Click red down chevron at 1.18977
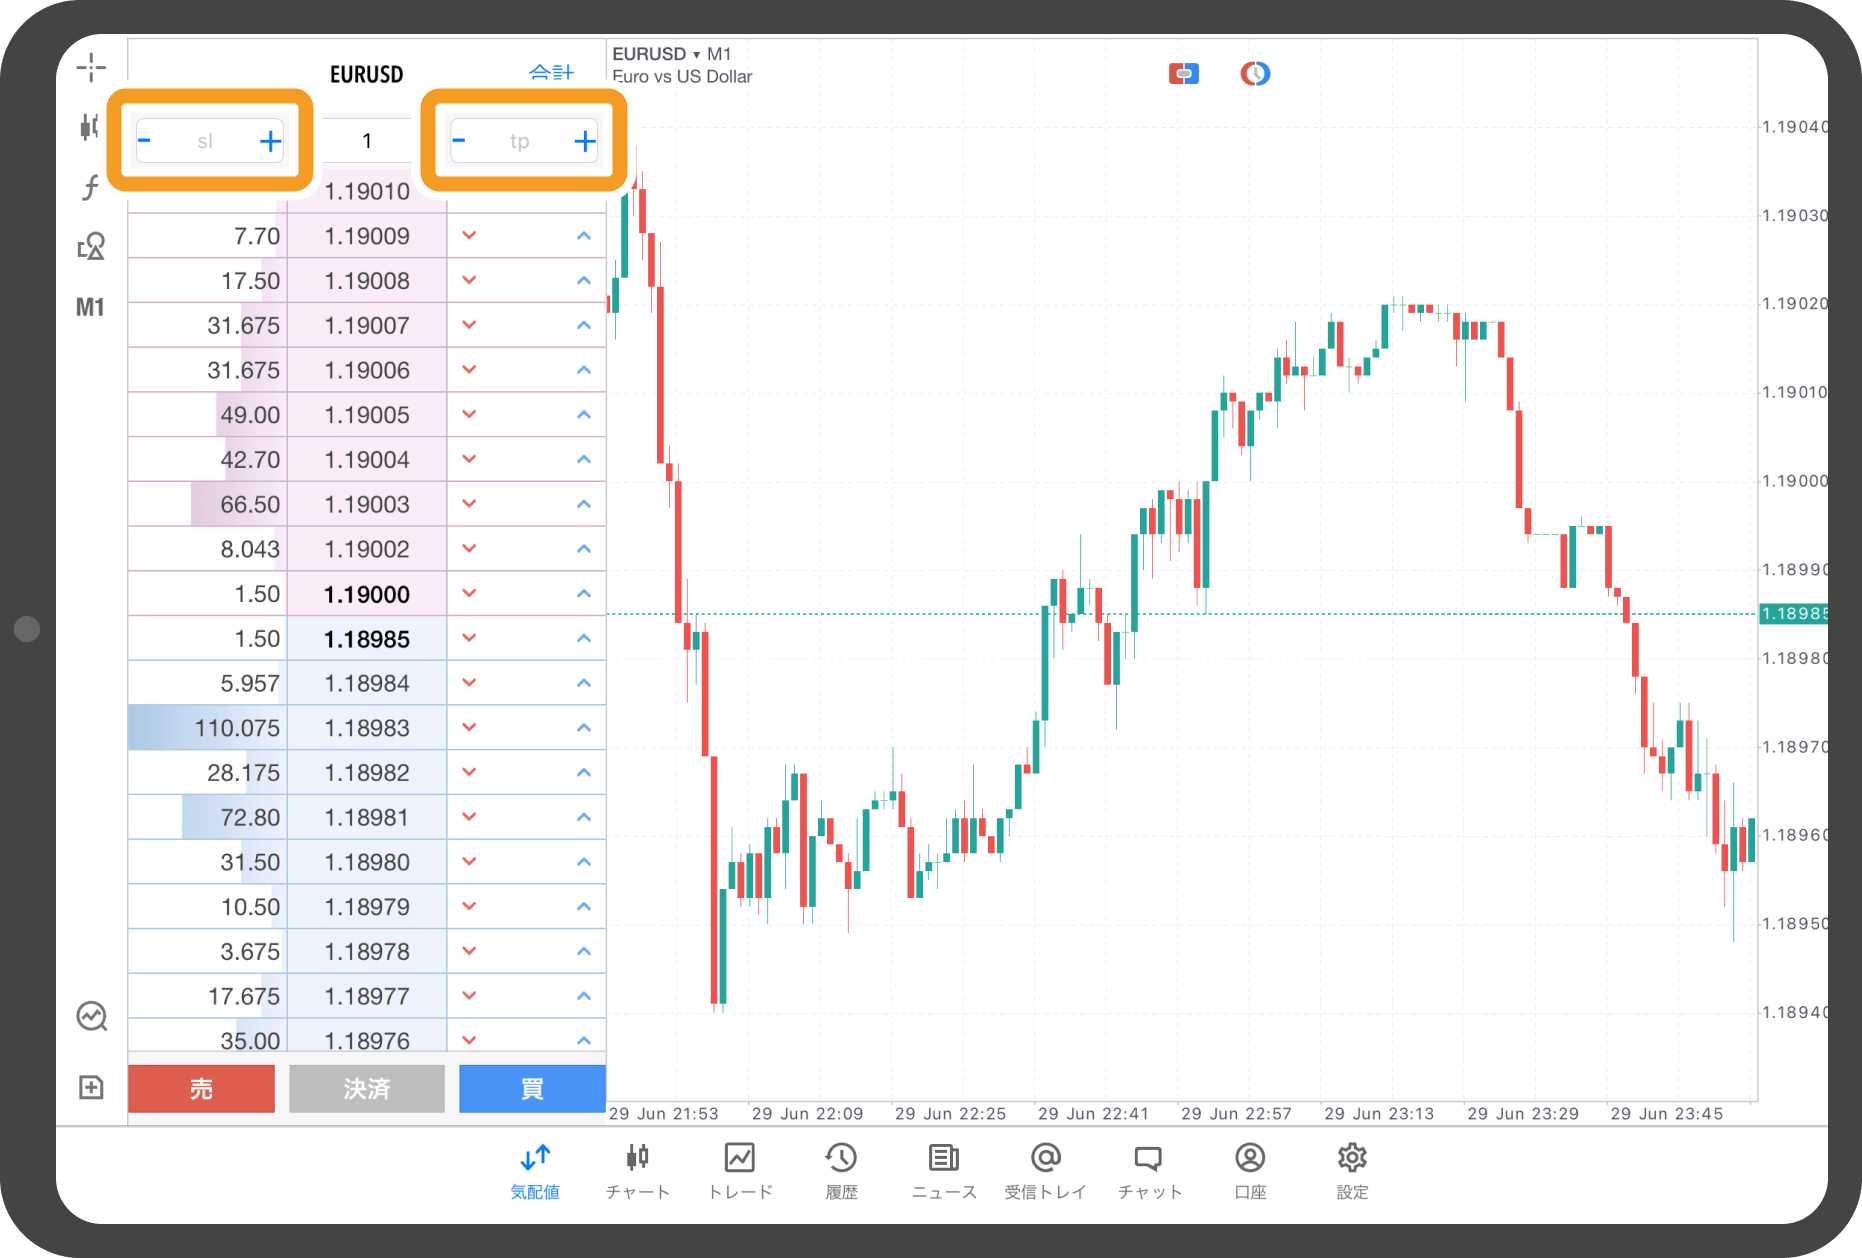This screenshot has width=1862, height=1258. point(469,996)
